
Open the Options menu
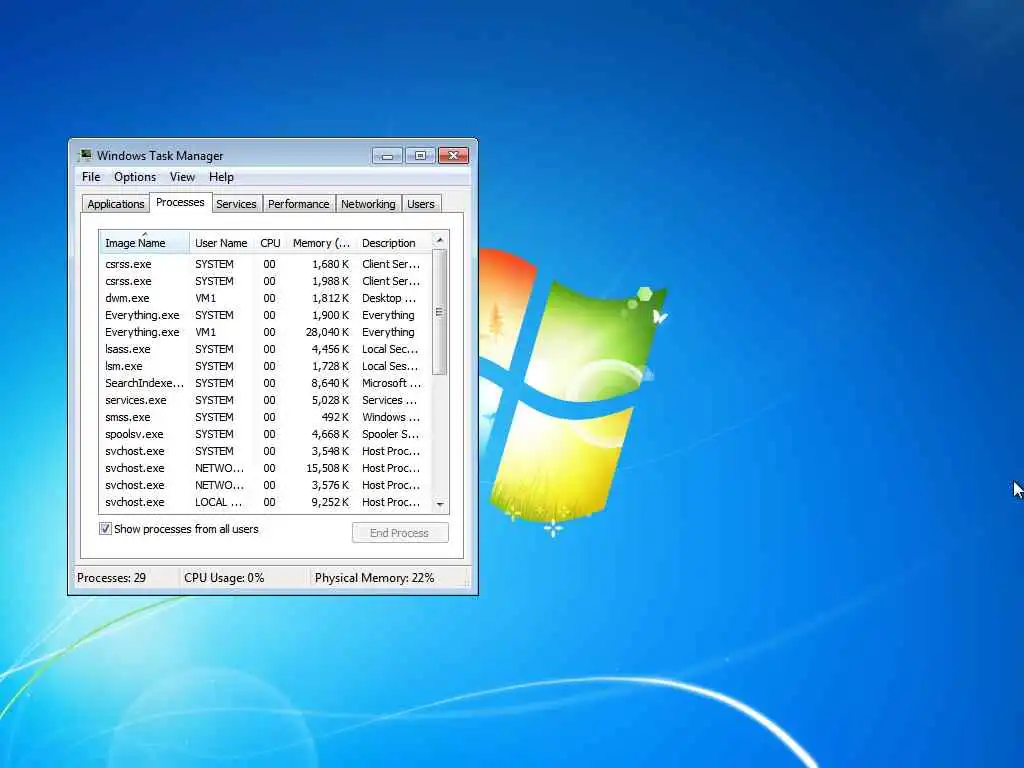point(135,177)
